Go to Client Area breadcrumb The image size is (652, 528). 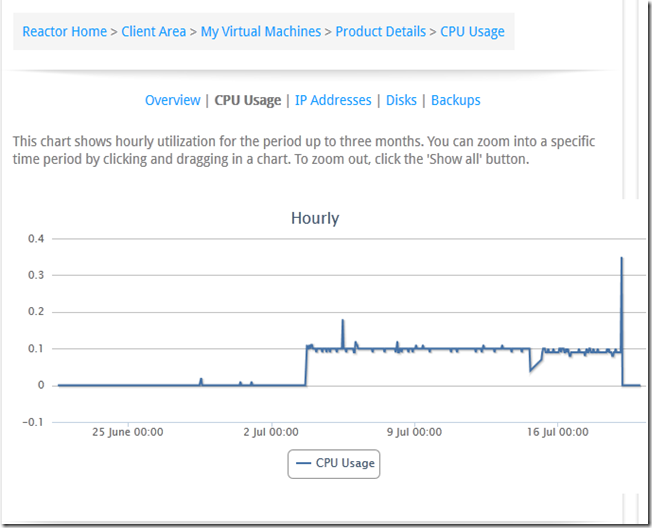(153, 32)
